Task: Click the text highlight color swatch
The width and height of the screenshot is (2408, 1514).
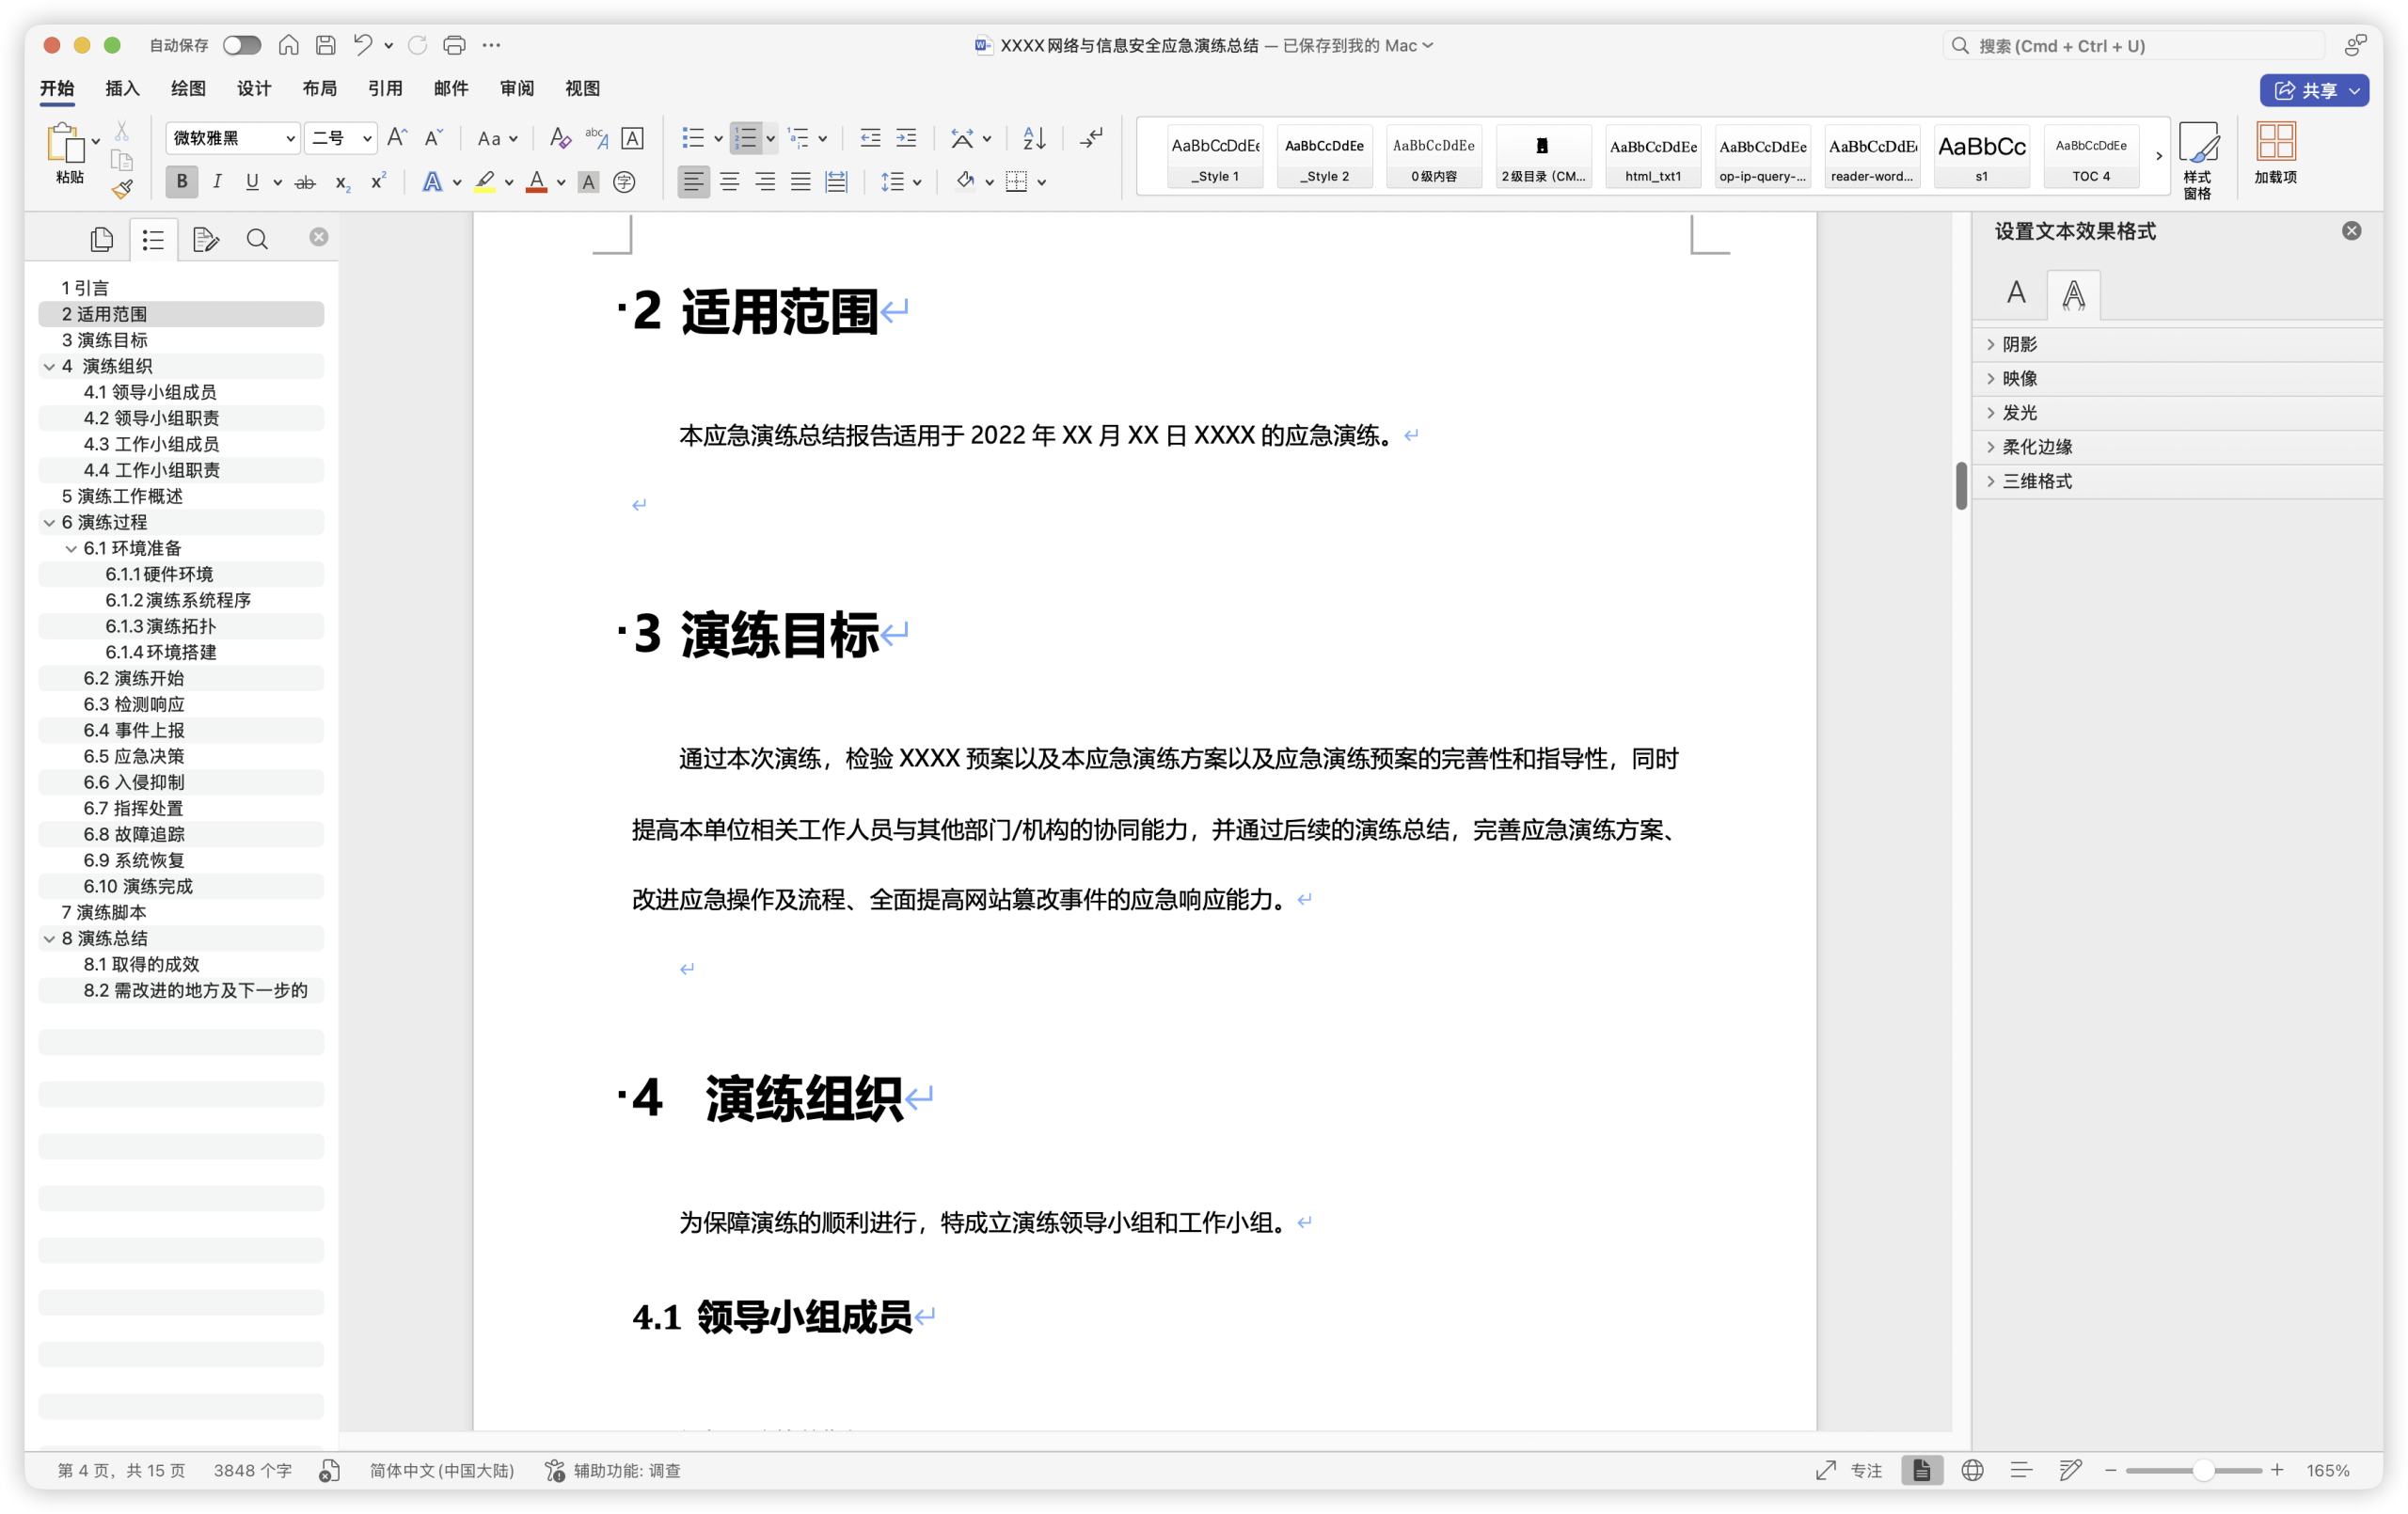Action: pos(484,182)
